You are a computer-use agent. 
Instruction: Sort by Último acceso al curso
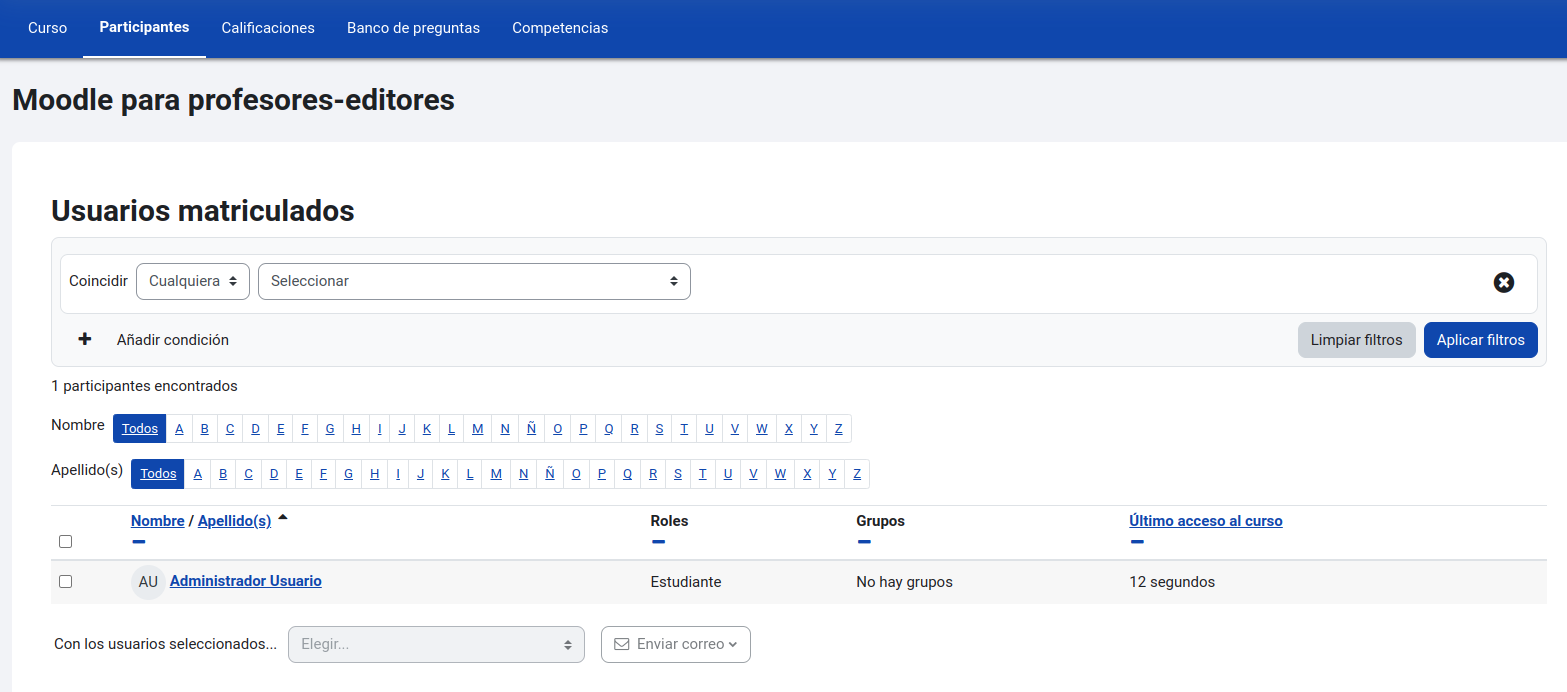1206,521
